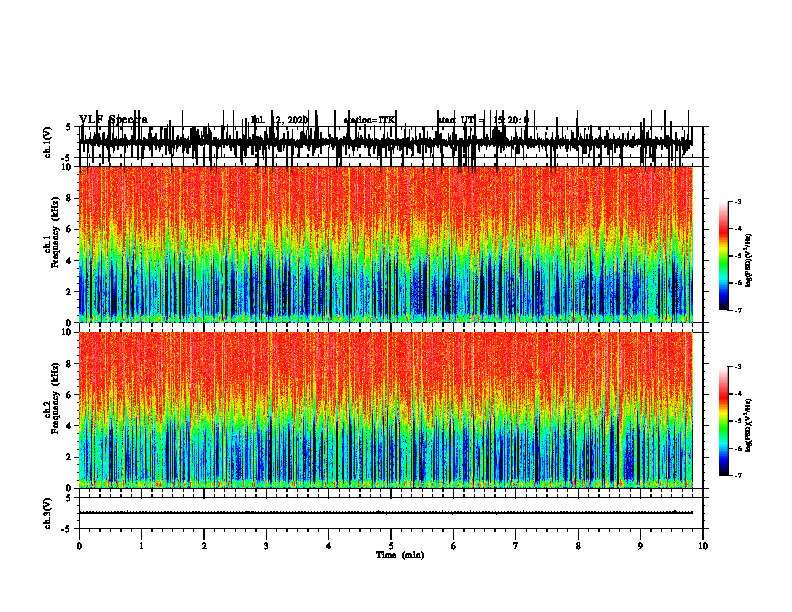The image size is (792, 612).
Task: Click the time axis tick label "5"
Action: pyautogui.click(x=391, y=546)
